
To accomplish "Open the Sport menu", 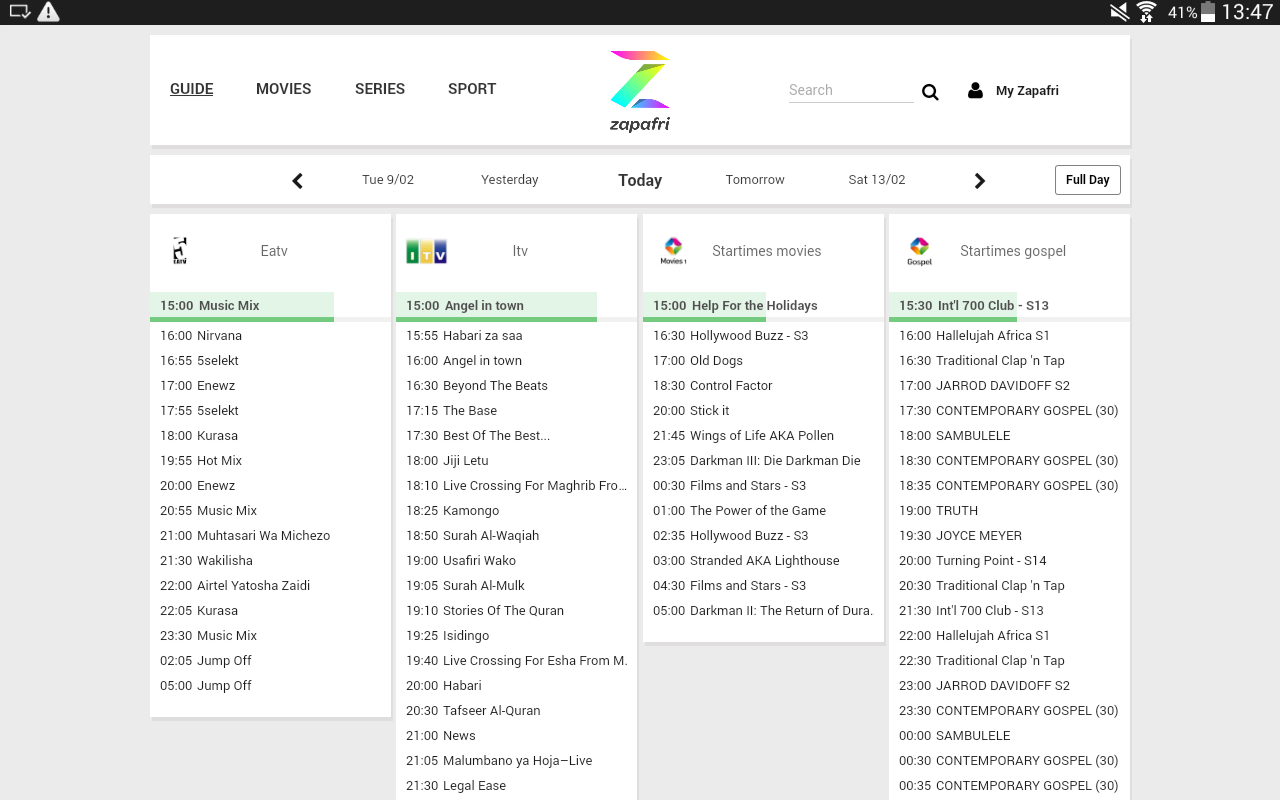I will 472,89.
